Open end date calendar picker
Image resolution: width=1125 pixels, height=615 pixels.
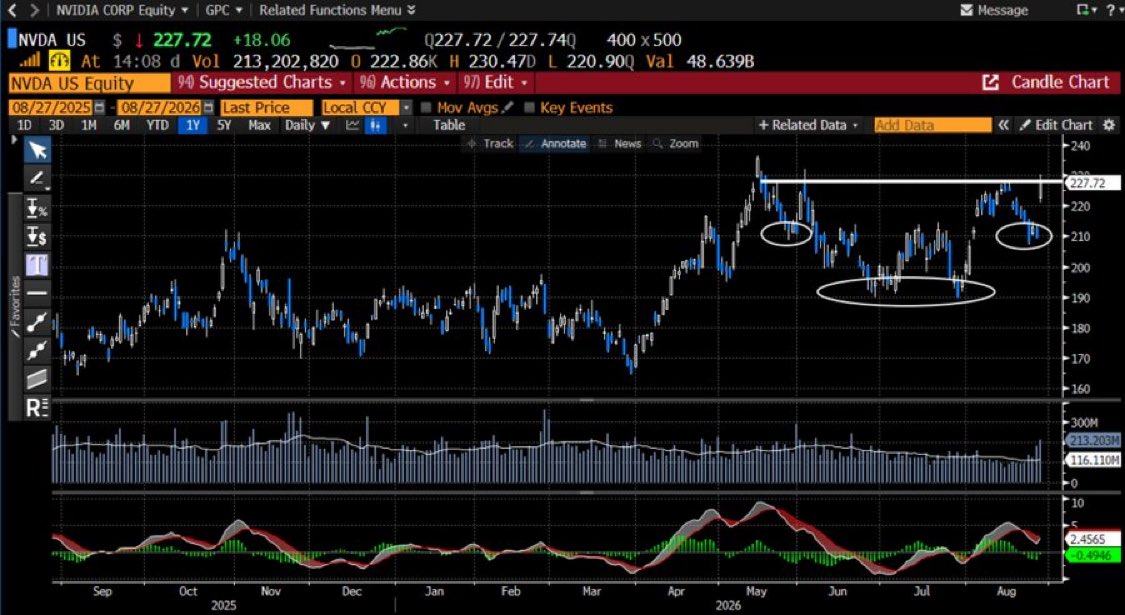(208, 108)
